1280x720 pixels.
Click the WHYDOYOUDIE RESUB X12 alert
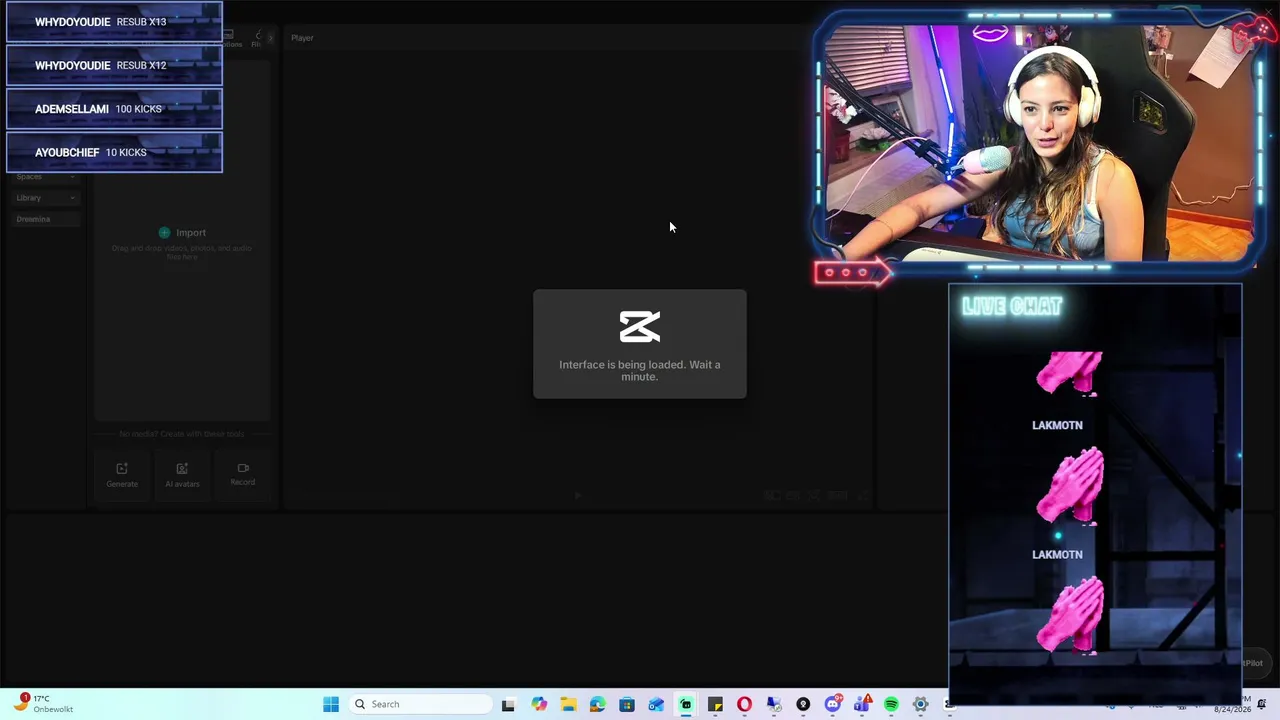[114, 65]
